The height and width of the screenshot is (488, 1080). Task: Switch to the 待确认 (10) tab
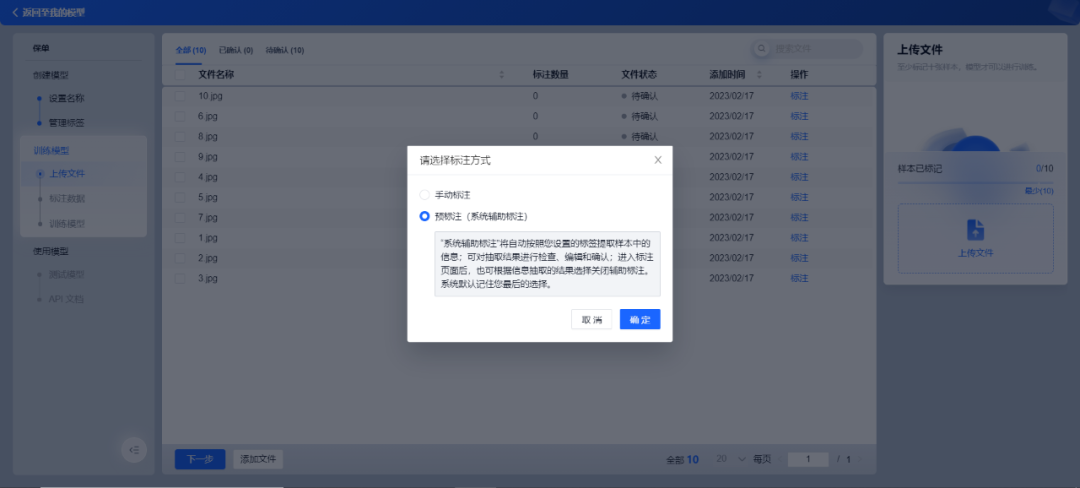click(x=284, y=50)
